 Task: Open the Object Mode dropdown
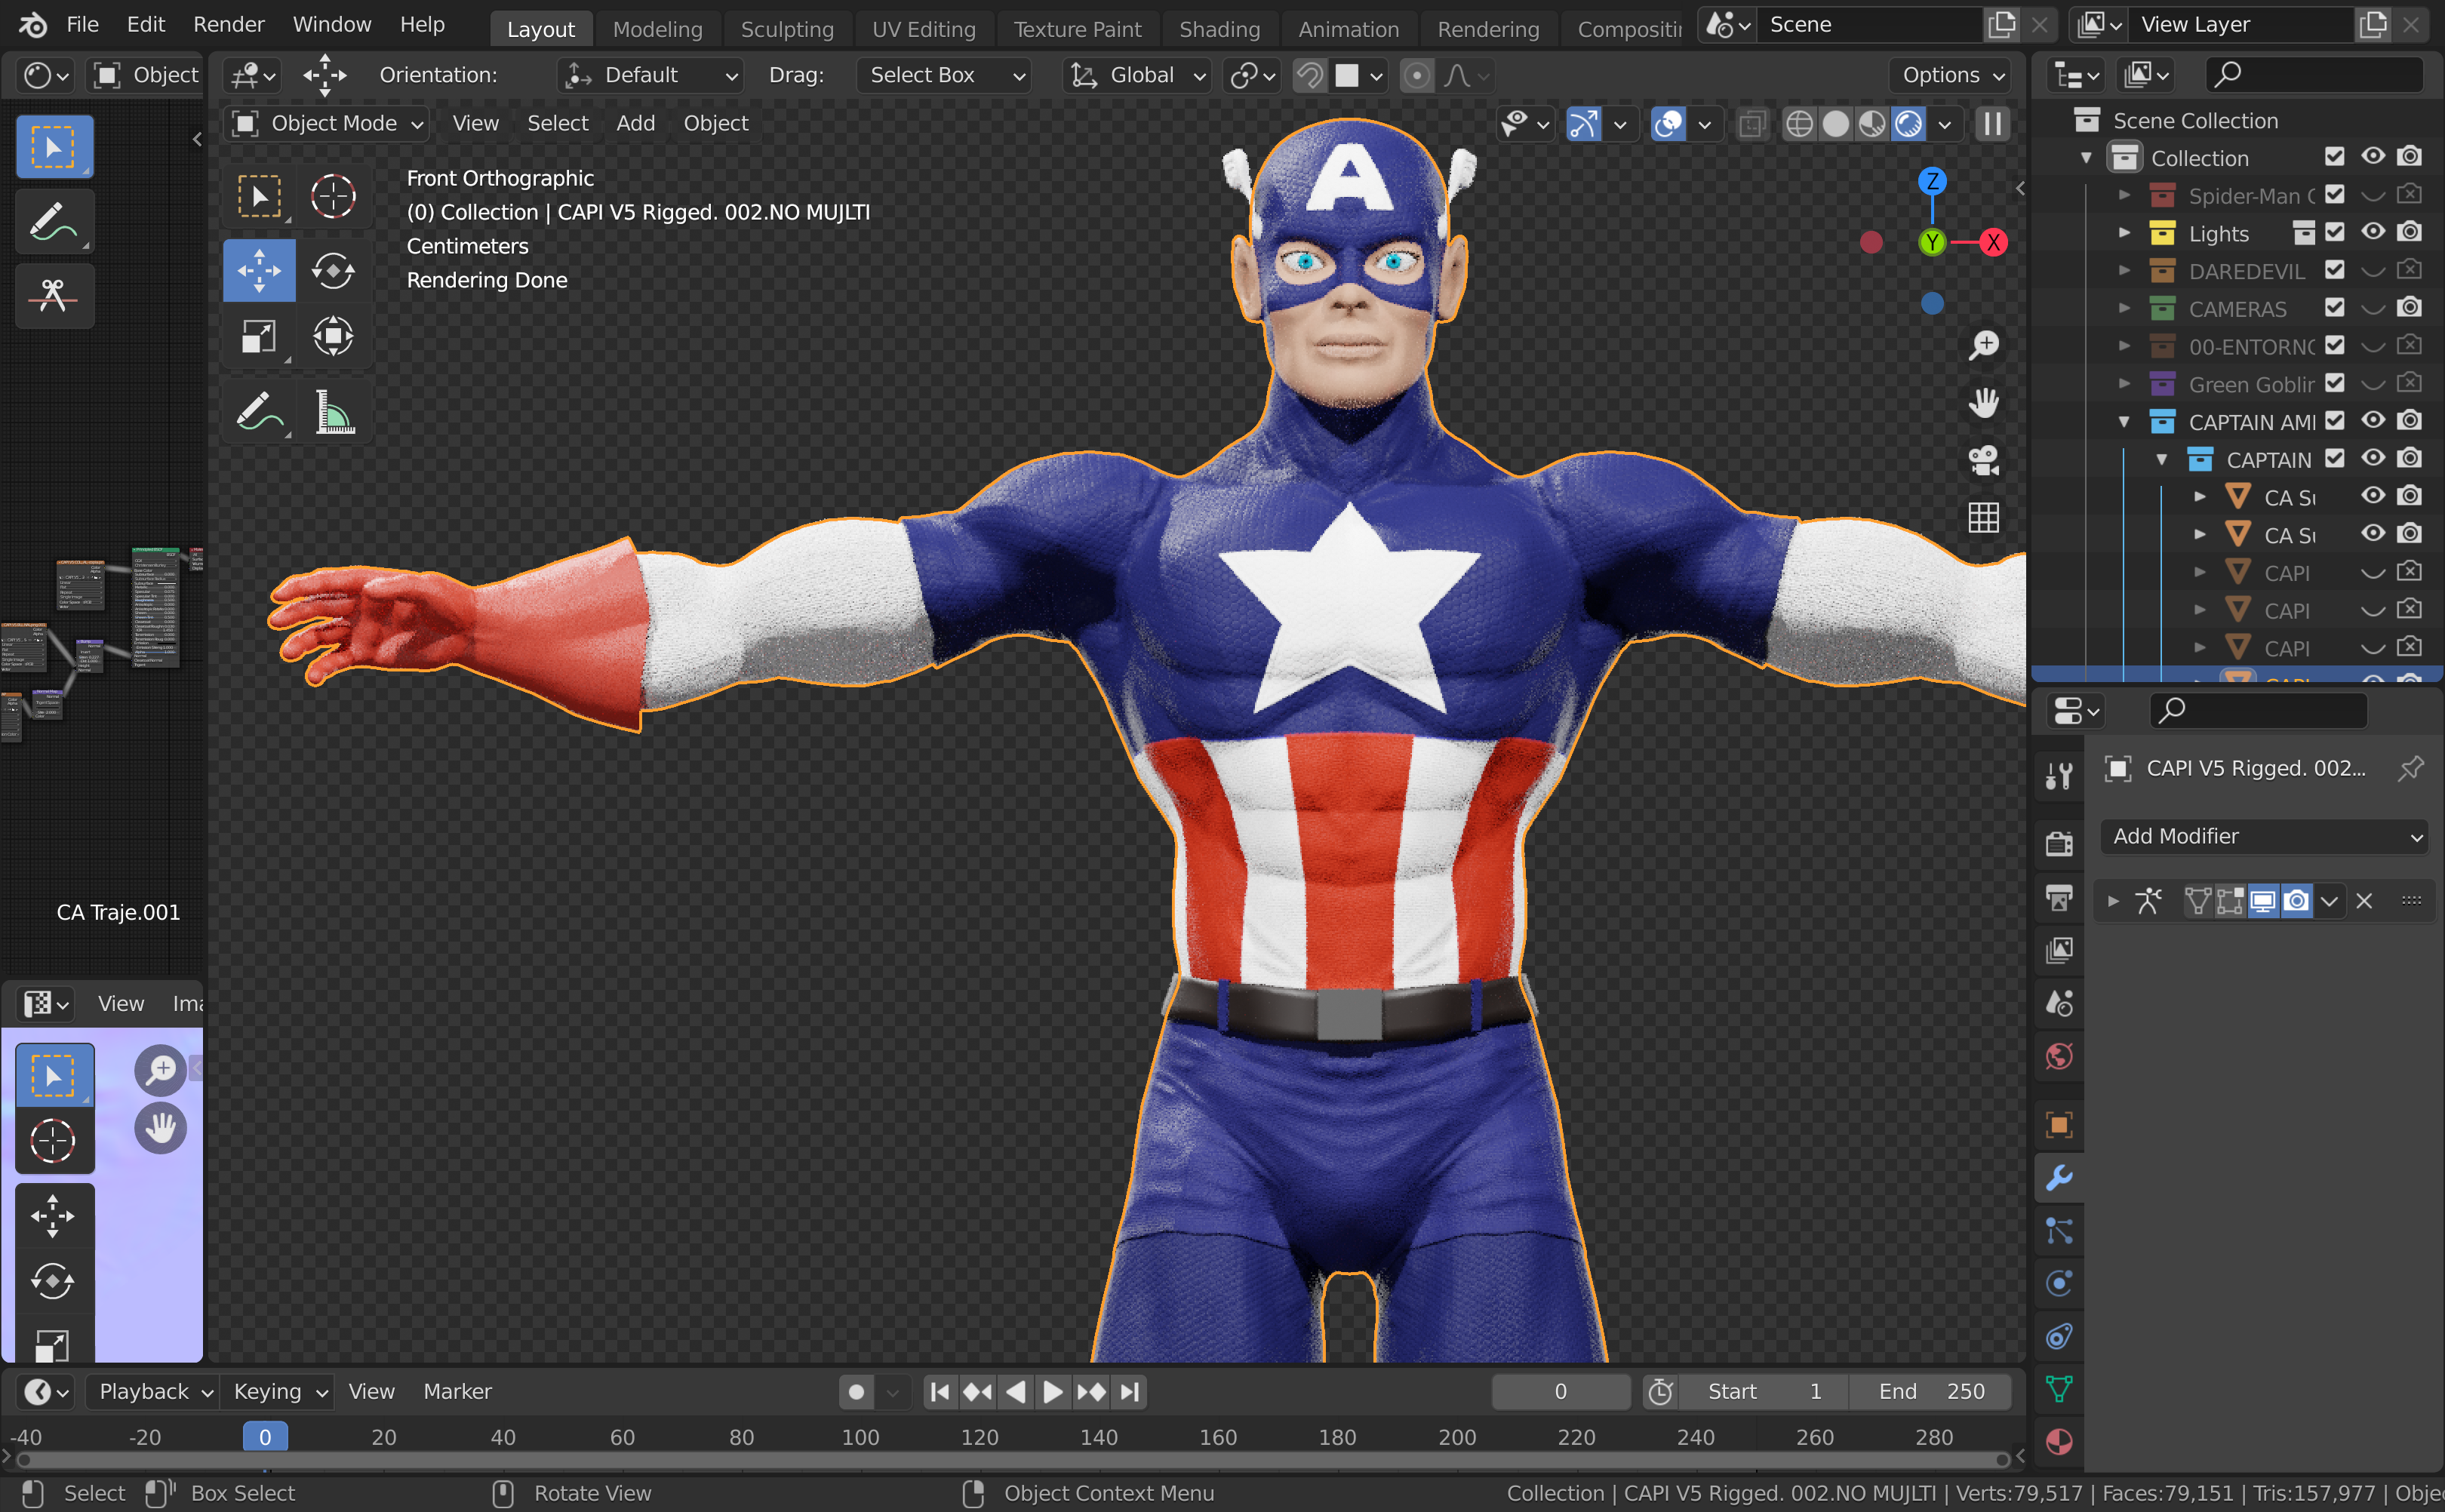328,123
